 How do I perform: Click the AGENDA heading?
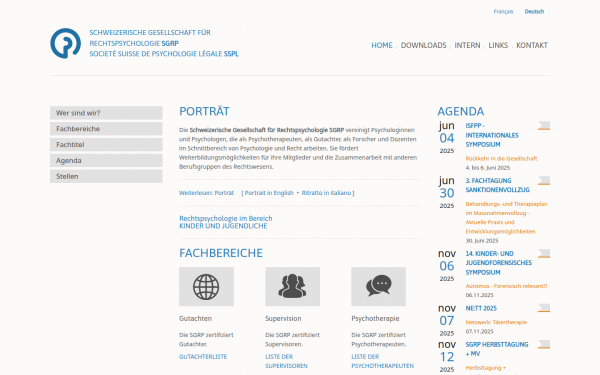pos(461,111)
